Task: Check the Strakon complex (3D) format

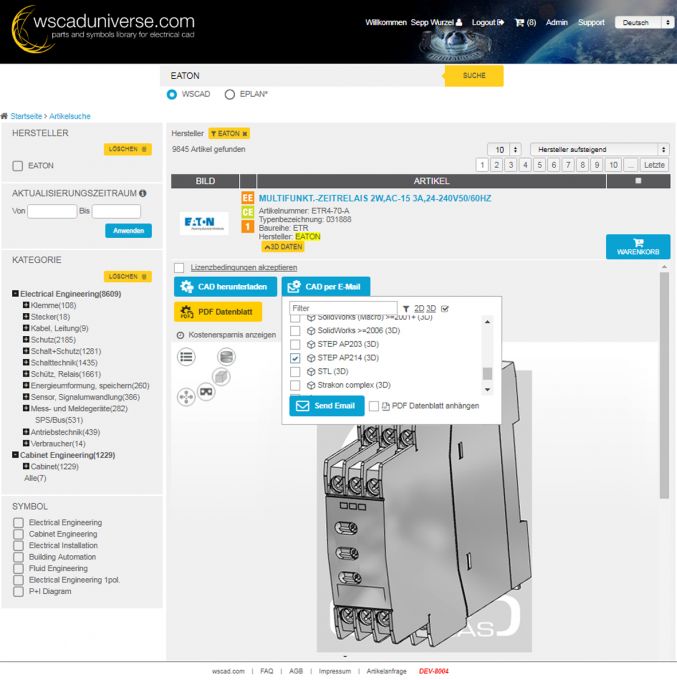Action: click(x=295, y=385)
